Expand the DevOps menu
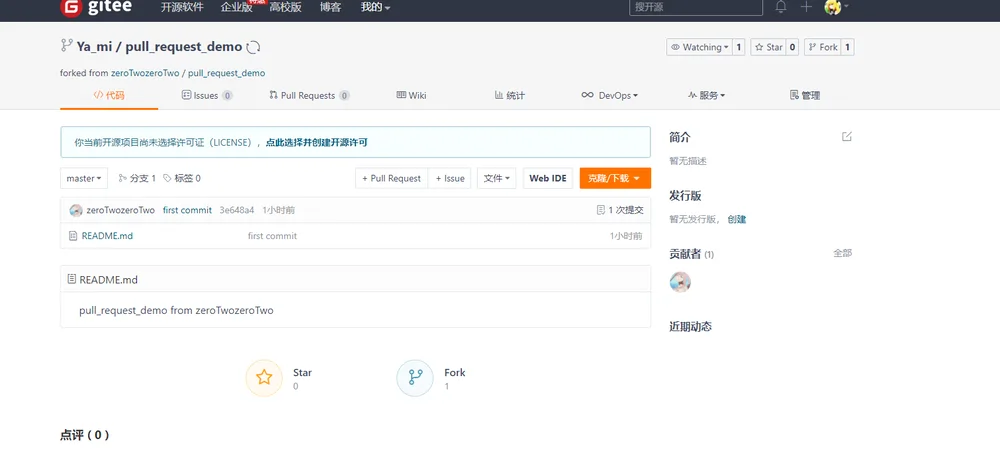 (x=610, y=96)
